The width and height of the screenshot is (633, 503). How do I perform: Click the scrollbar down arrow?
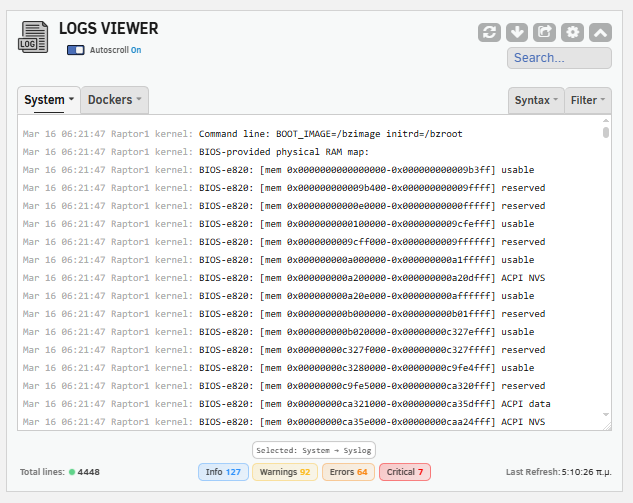[x=606, y=415]
